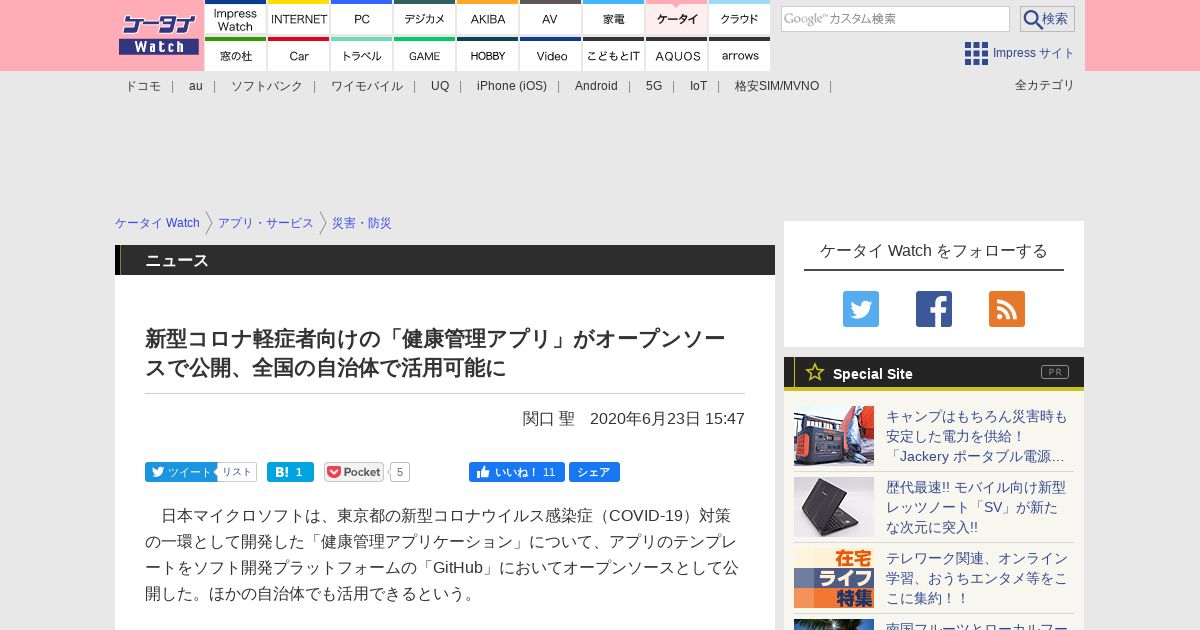The image size is (1200, 630).
Task: Click the アプリ・サービス breadcrumb link
Action: [x=266, y=223]
